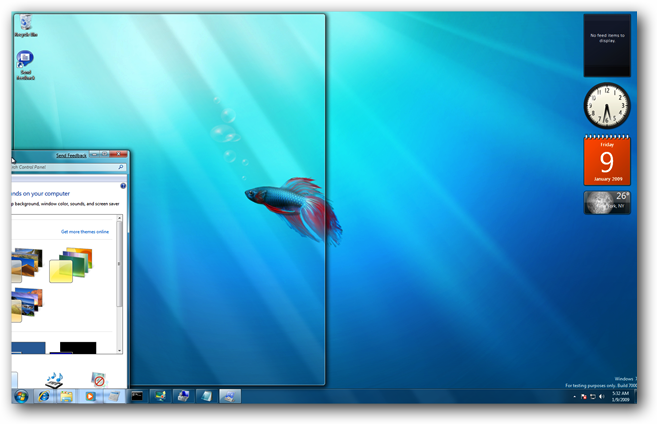Select the yellow-green Aero theme thumbnail
The height and width of the screenshot is (424, 657).
click(72, 266)
